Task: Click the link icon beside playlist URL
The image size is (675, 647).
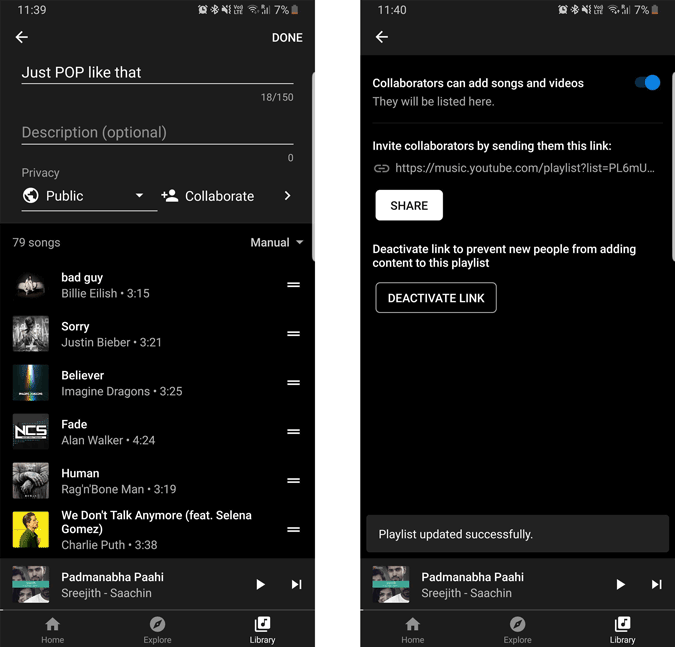Action: tap(381, 169)
